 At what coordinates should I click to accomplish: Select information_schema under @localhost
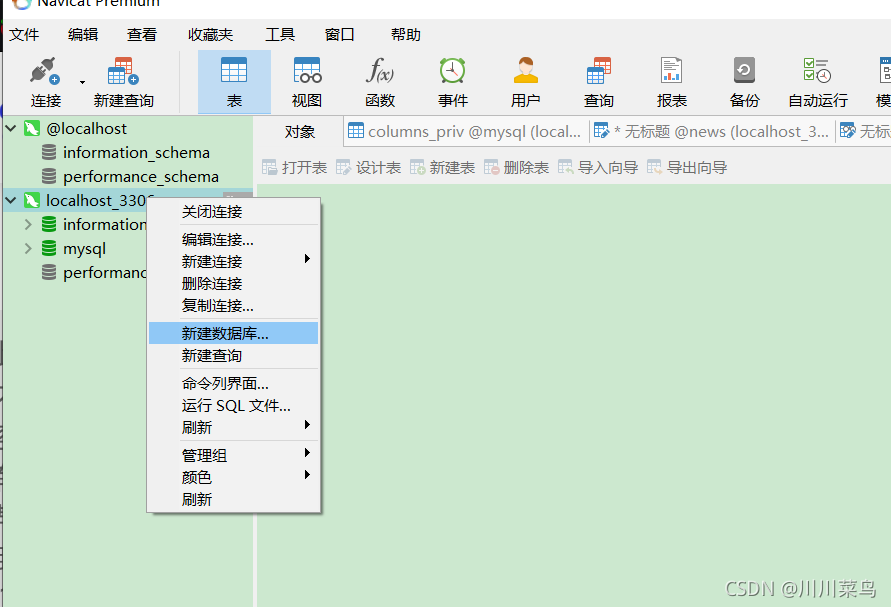tap(136, 152)
